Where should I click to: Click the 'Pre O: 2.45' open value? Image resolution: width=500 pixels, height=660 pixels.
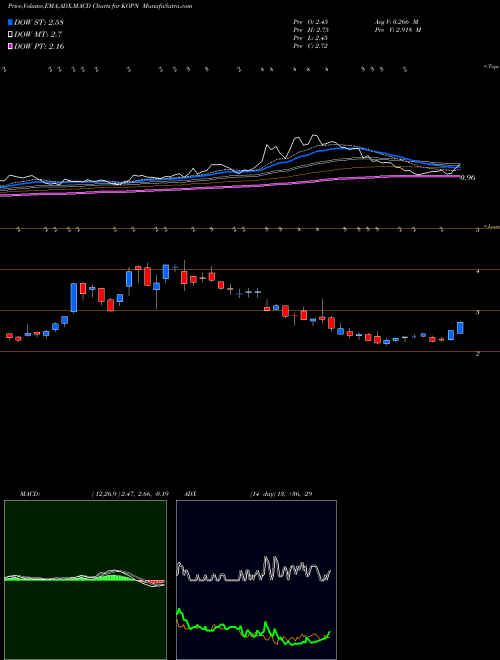click(x=311, y=22)
